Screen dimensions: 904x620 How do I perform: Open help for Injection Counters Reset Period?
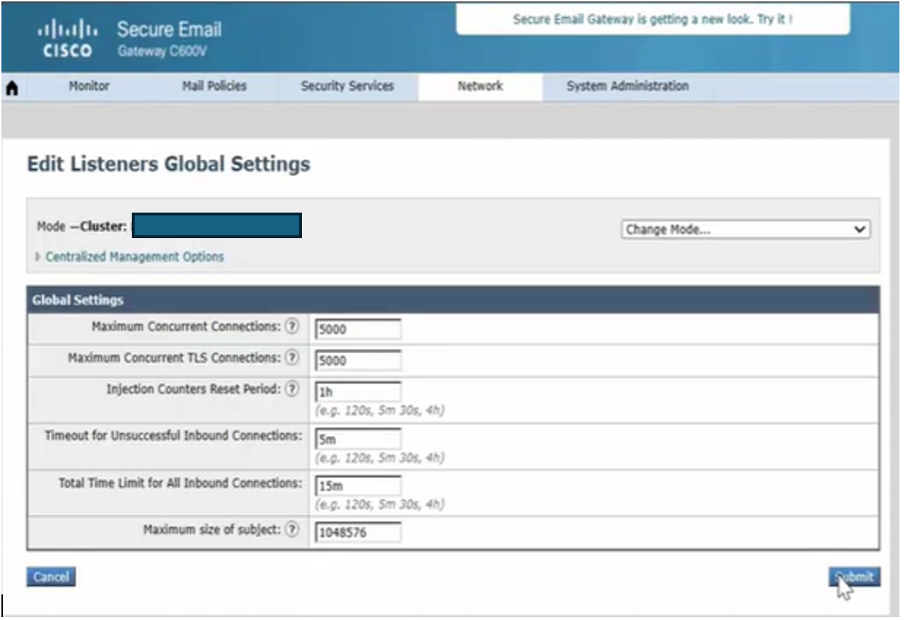coord(292,389)
